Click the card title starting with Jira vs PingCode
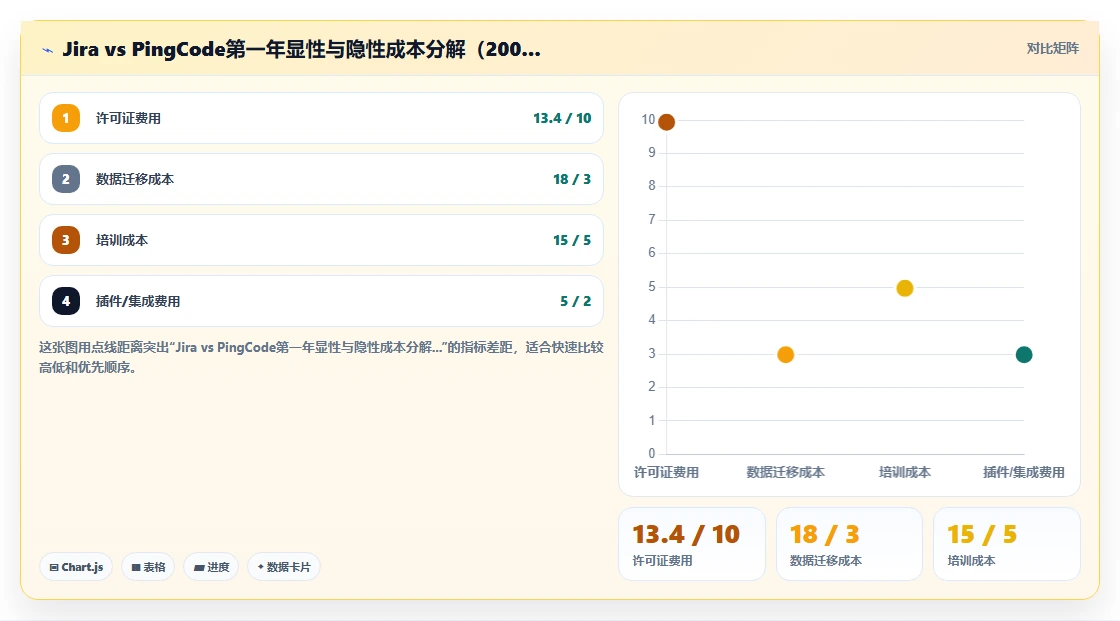 tap(301, 49)
